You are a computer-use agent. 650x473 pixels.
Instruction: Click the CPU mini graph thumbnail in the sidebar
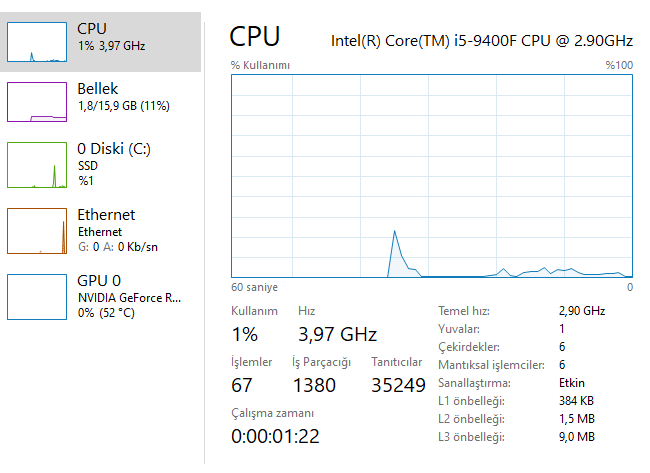coord(38,42)
